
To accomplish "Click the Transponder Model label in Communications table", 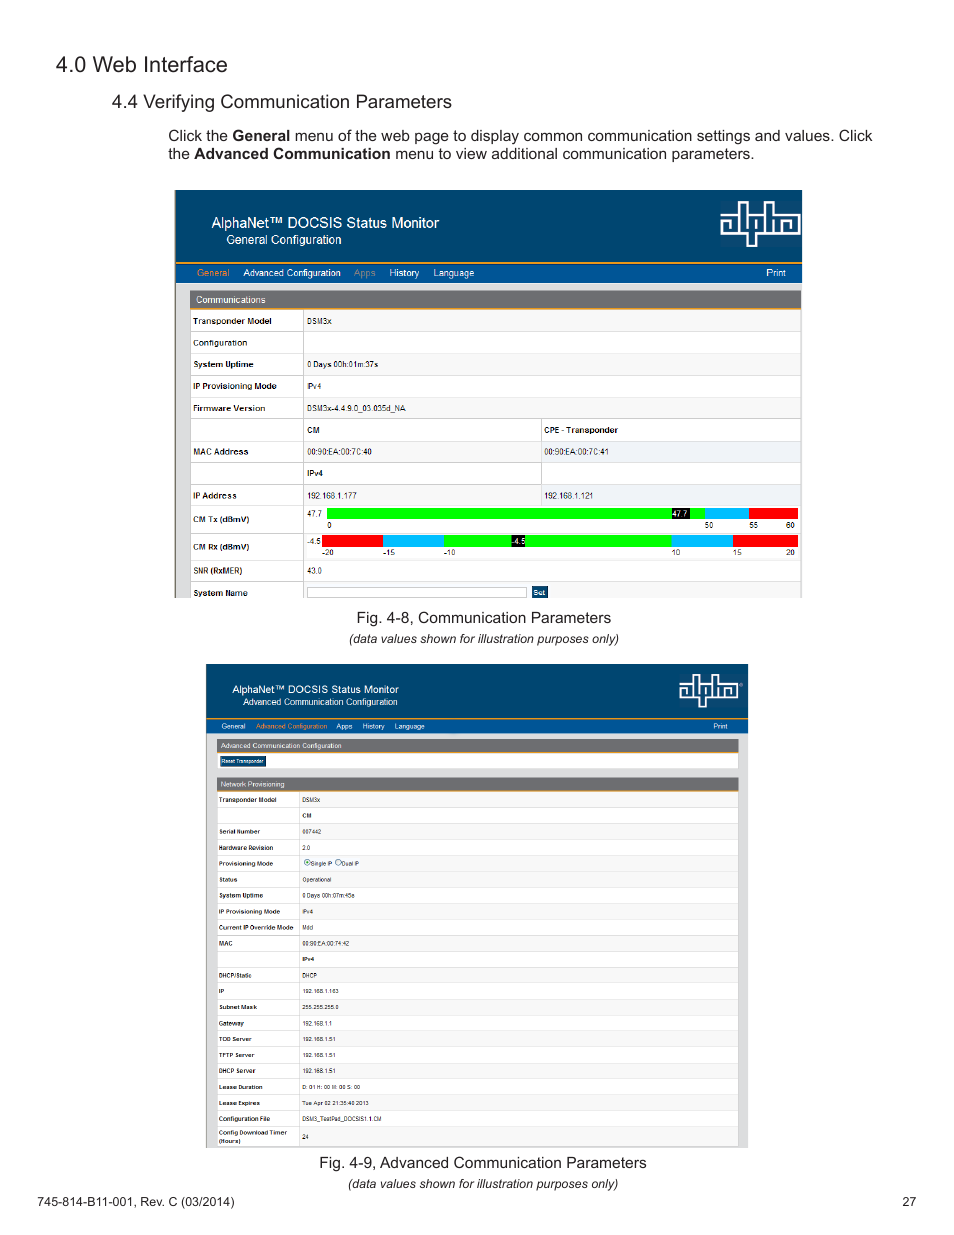I will pos(232,322).
